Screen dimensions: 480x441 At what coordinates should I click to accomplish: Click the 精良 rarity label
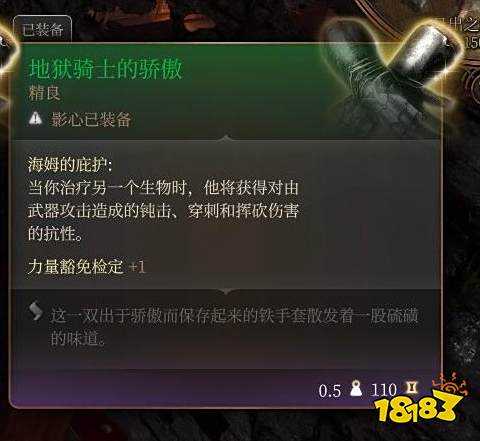(44, 93)
